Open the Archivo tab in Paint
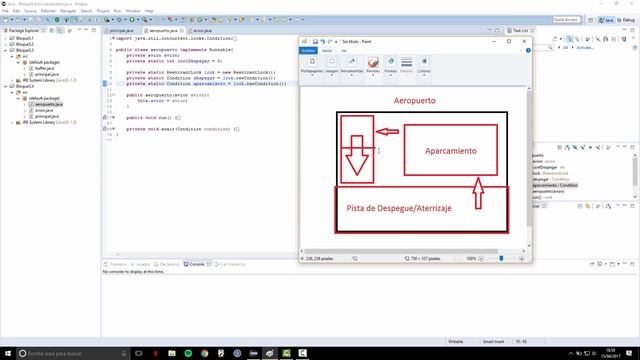This screenshot has width=640, height=360. click(x=308, y=51)
